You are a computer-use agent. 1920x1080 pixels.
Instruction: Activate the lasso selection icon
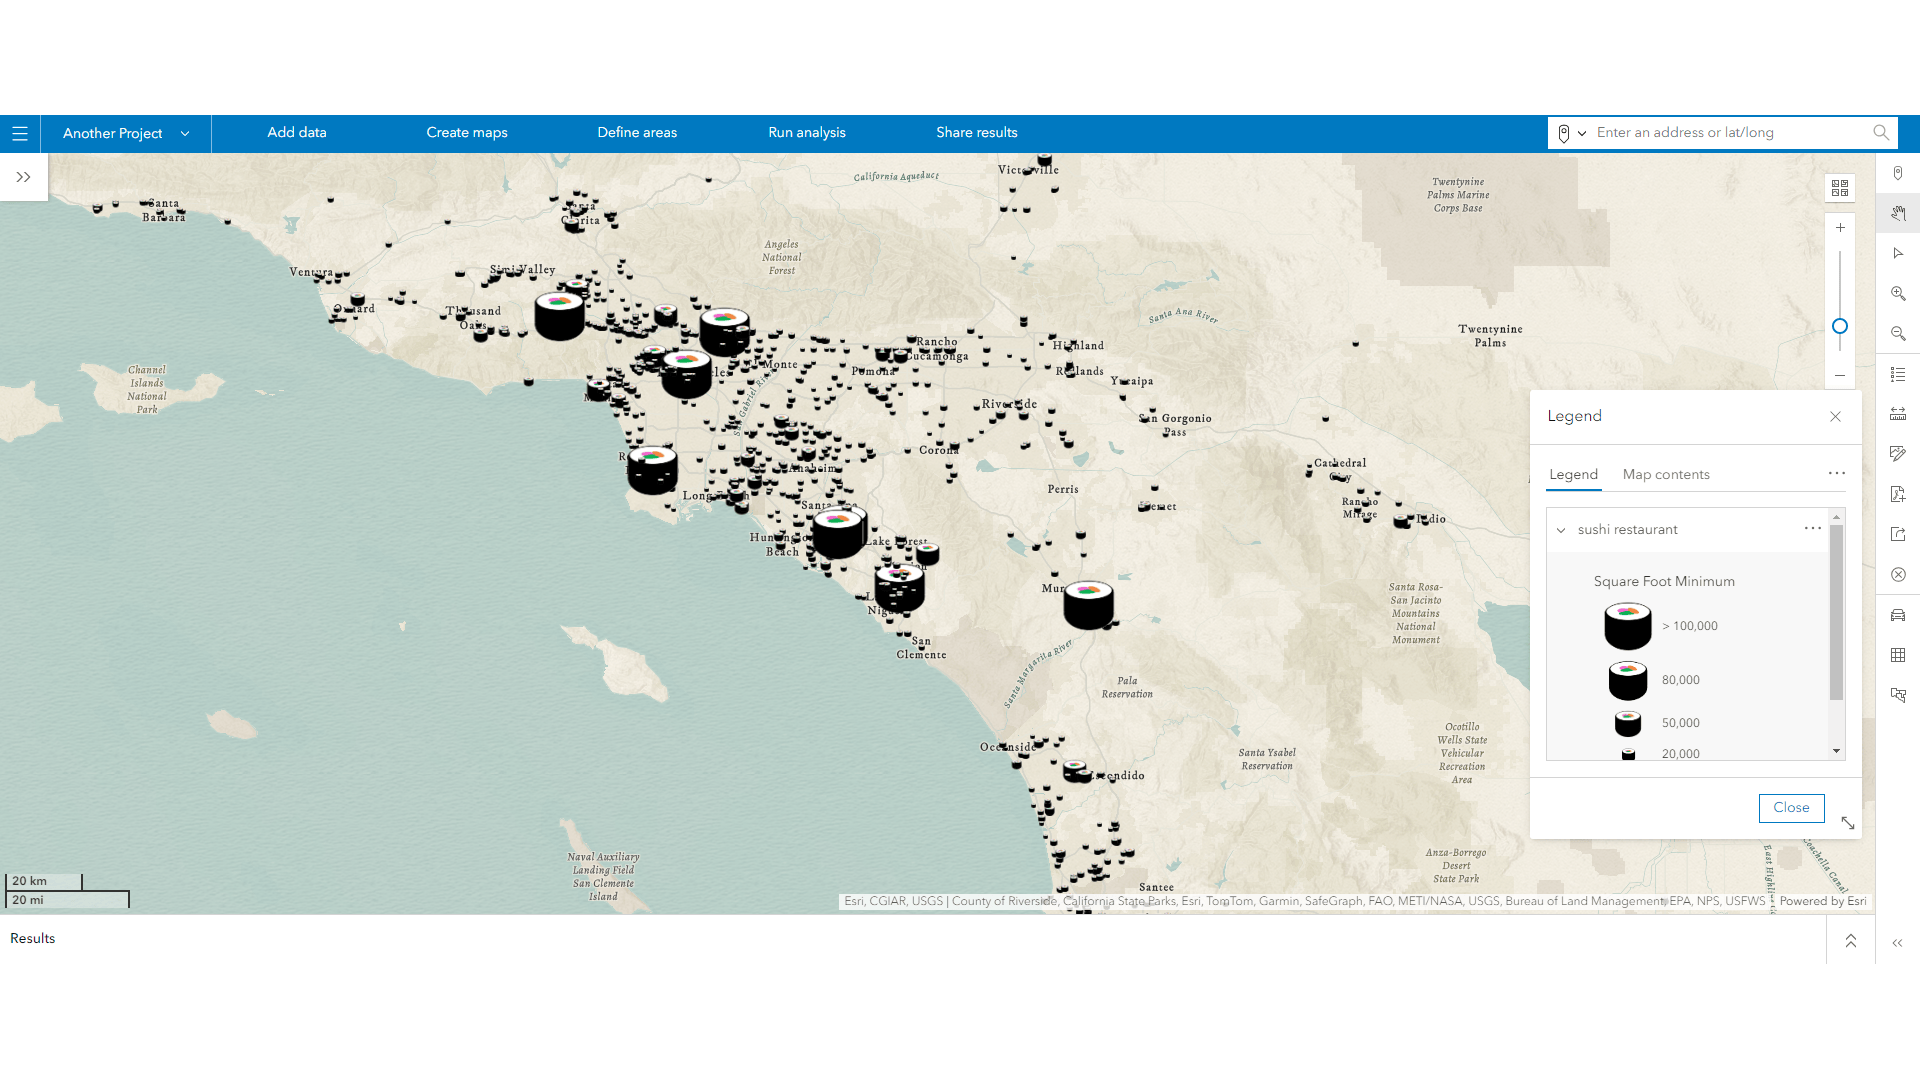coord(1898,695)
